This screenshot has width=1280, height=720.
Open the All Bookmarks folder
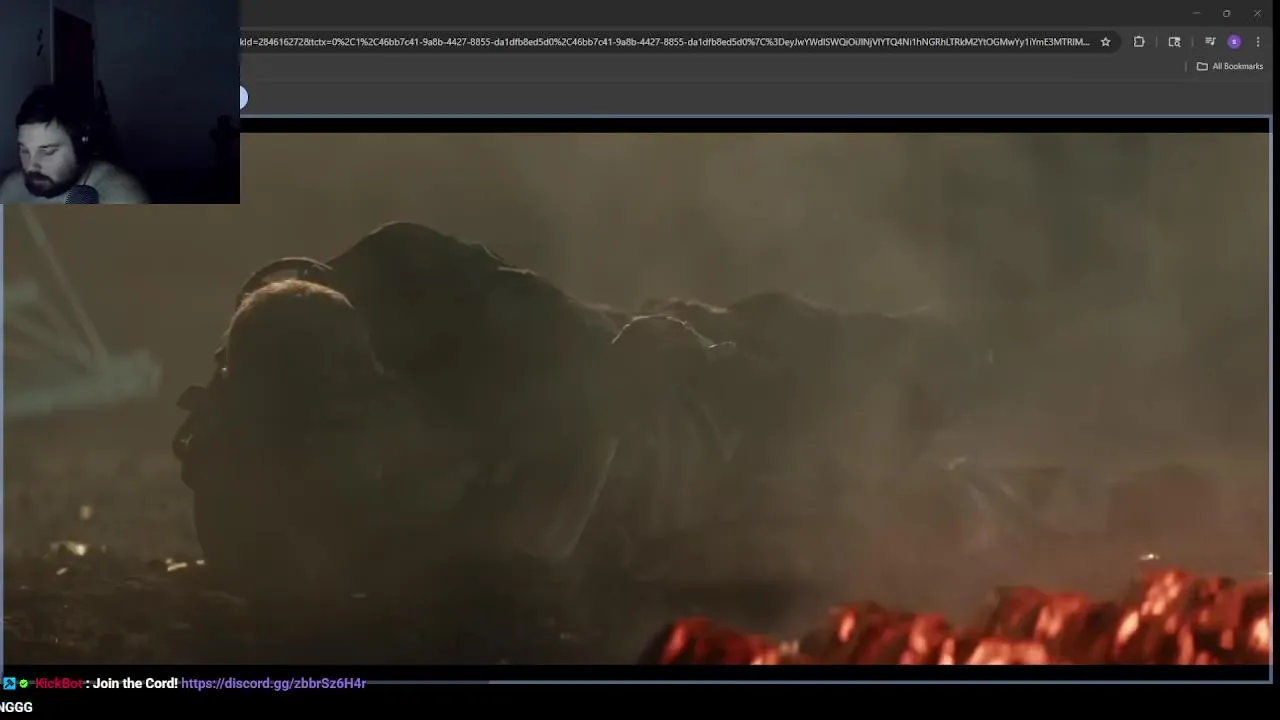click(1230, 66)
